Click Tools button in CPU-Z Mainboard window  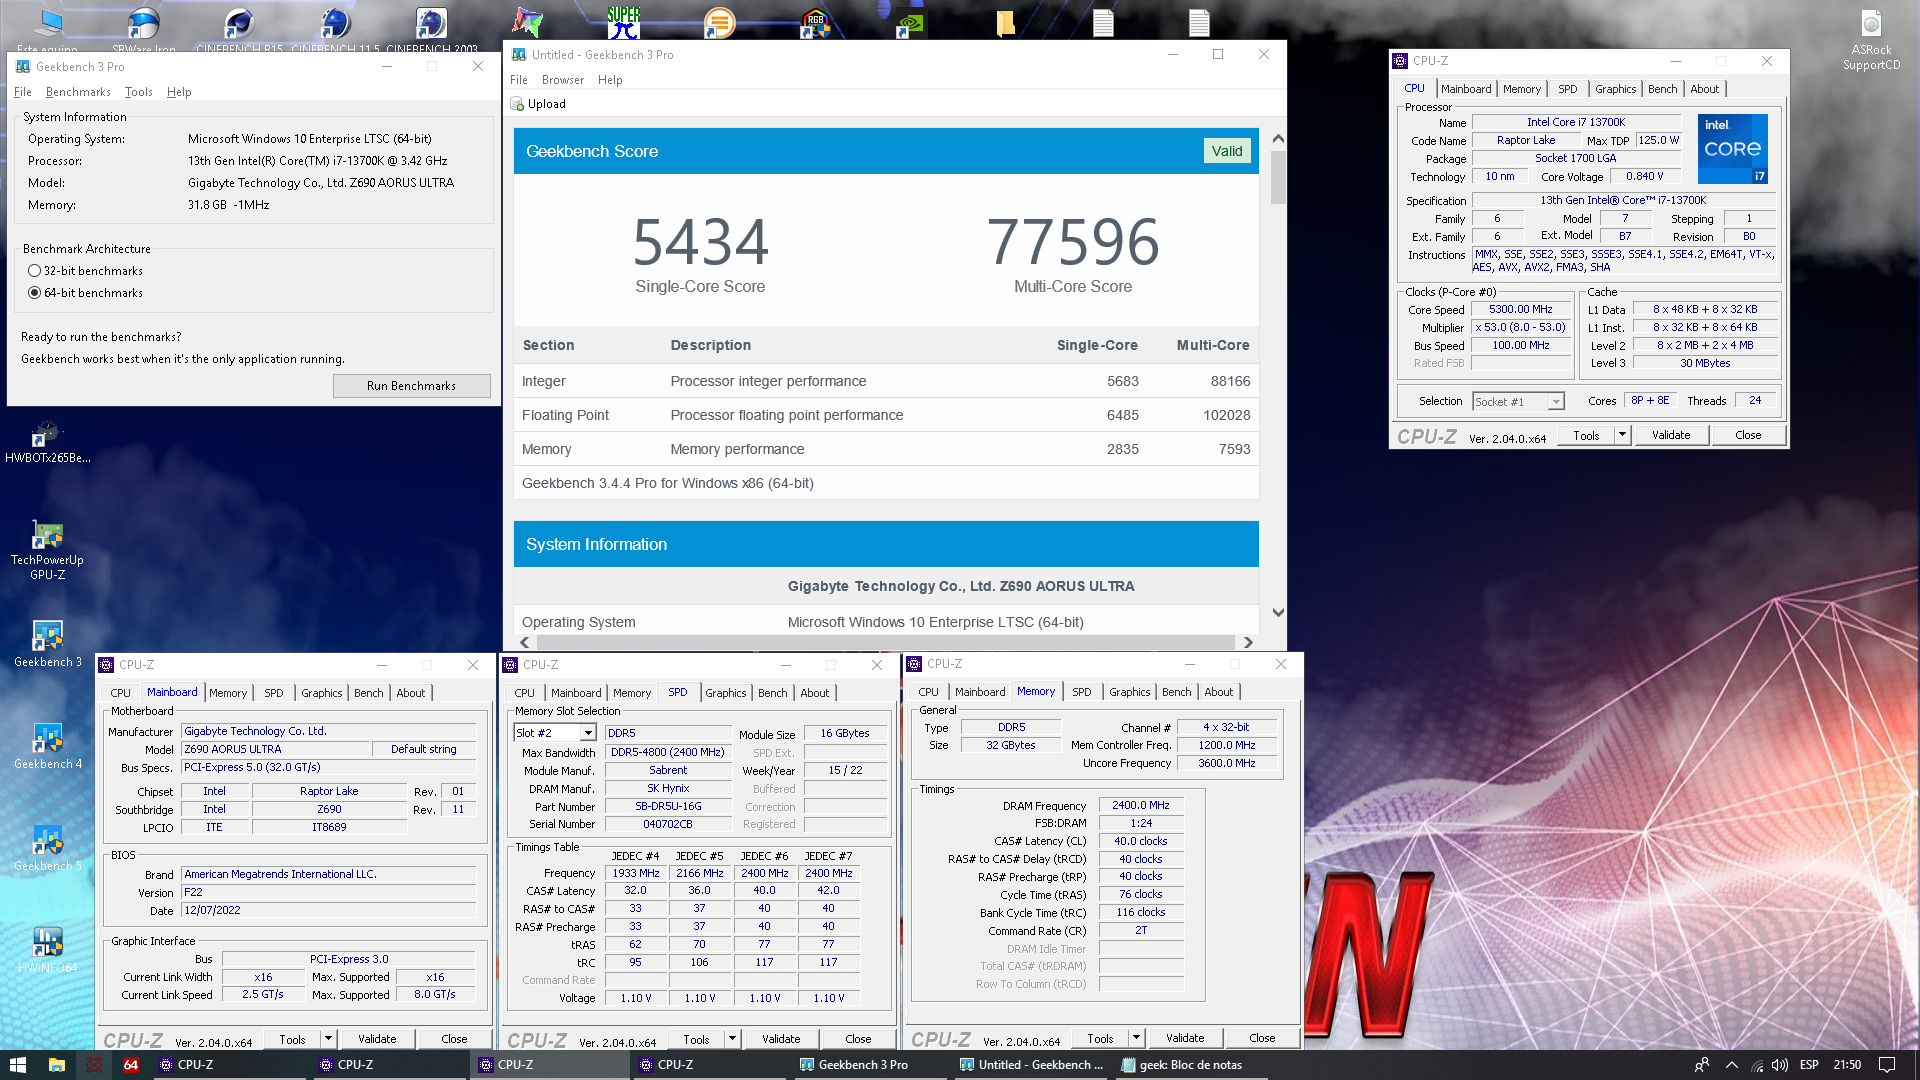[292, 1039]
